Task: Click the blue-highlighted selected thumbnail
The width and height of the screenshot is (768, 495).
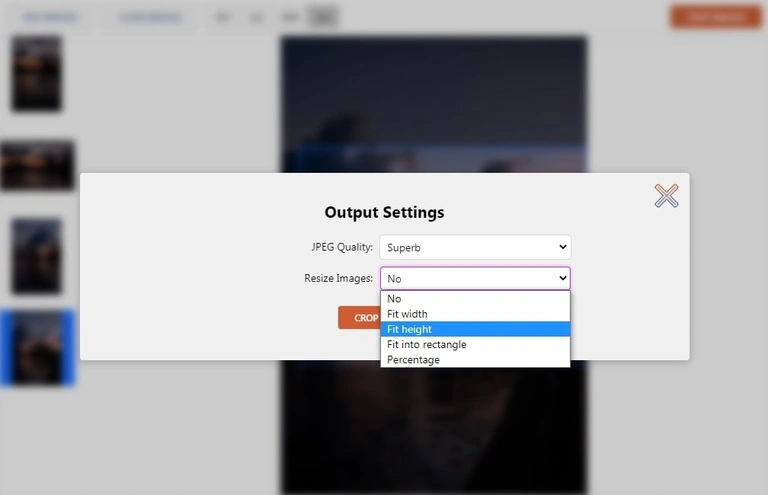Action: point(37,348)
